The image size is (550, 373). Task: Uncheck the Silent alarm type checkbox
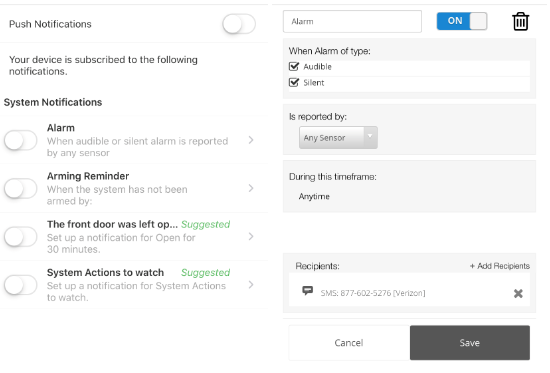294,82
